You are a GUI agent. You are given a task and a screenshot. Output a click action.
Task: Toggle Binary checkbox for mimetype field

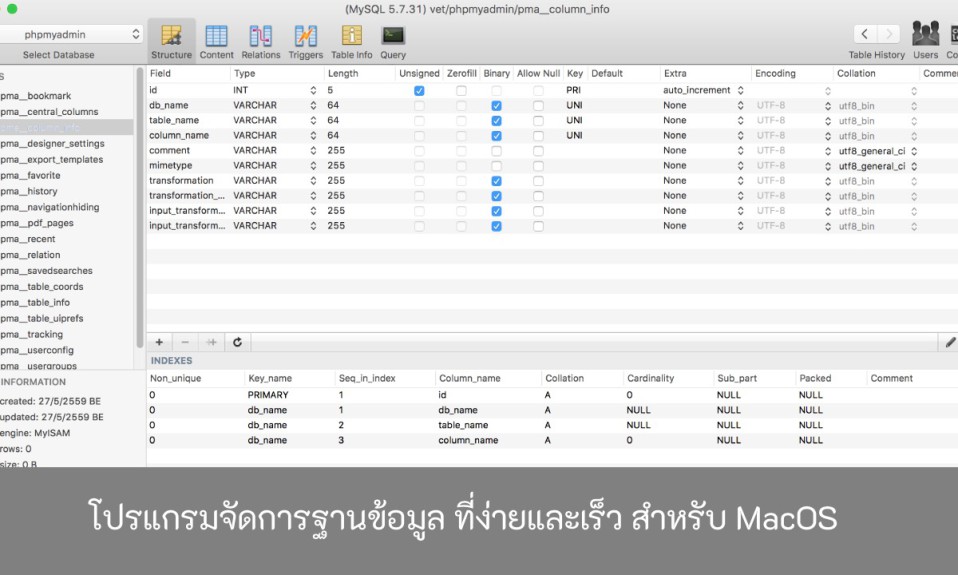pos(496,166)
